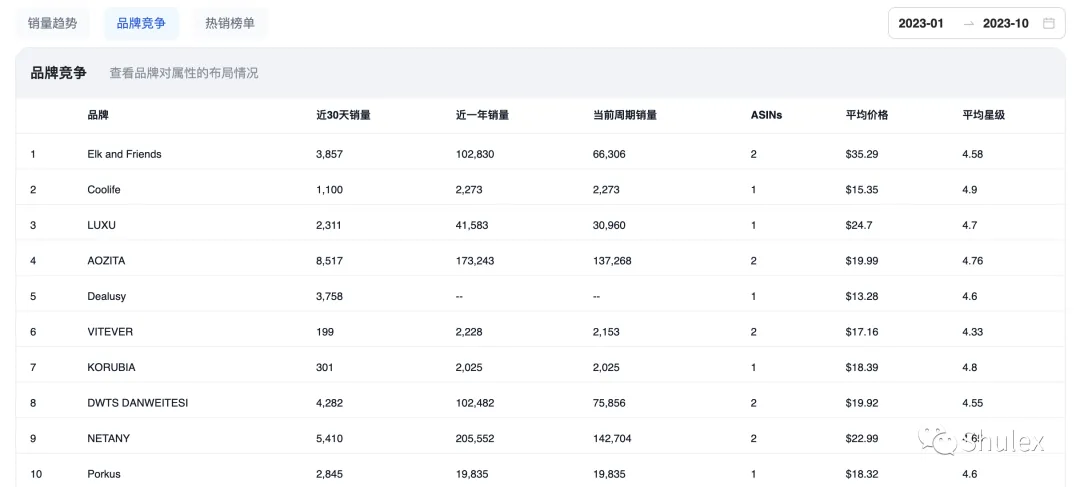
Task: Open the calendar icon in date range
Action: pyautogui.click(x=1048, y=23)
